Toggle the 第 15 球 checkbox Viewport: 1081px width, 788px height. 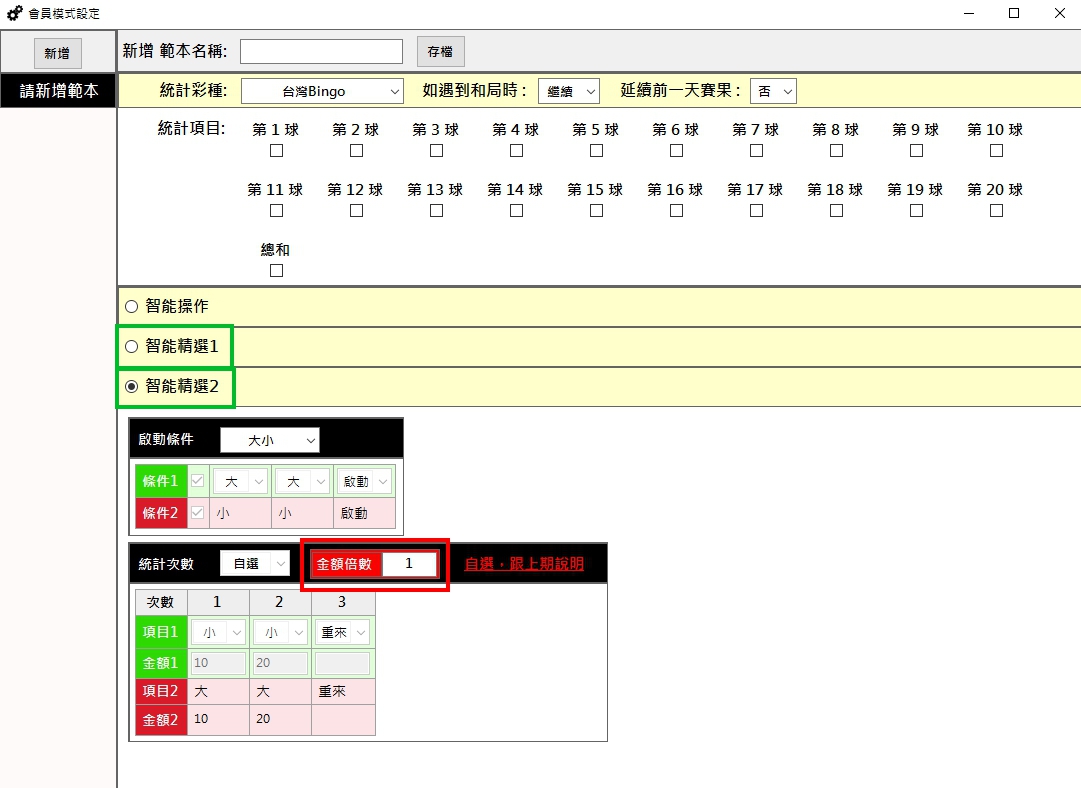click(596, 211)
